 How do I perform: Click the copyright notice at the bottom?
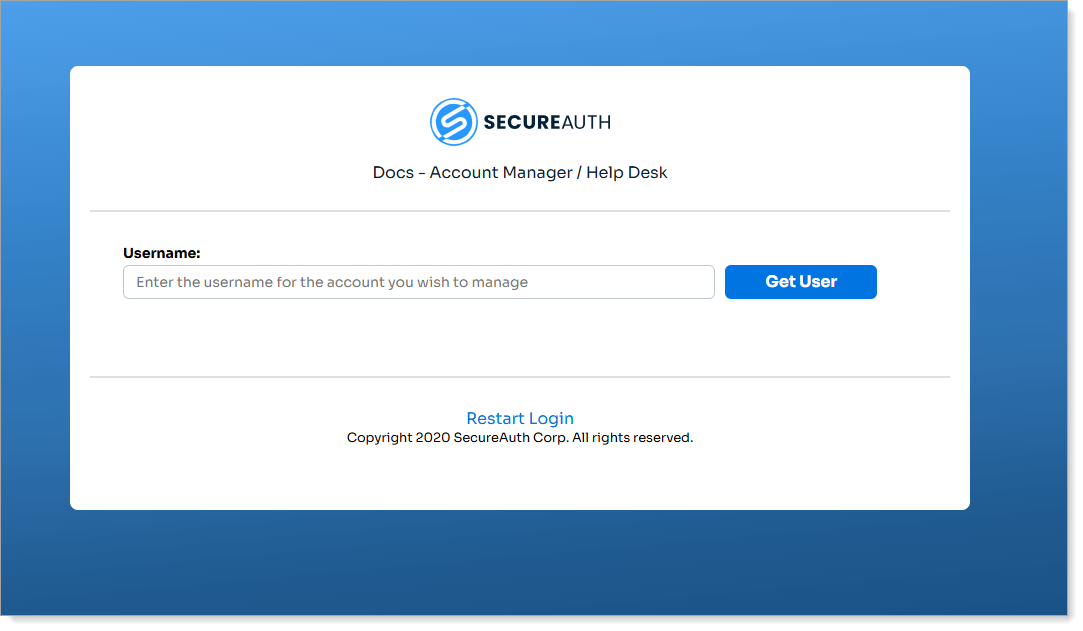tap(520, 437)
